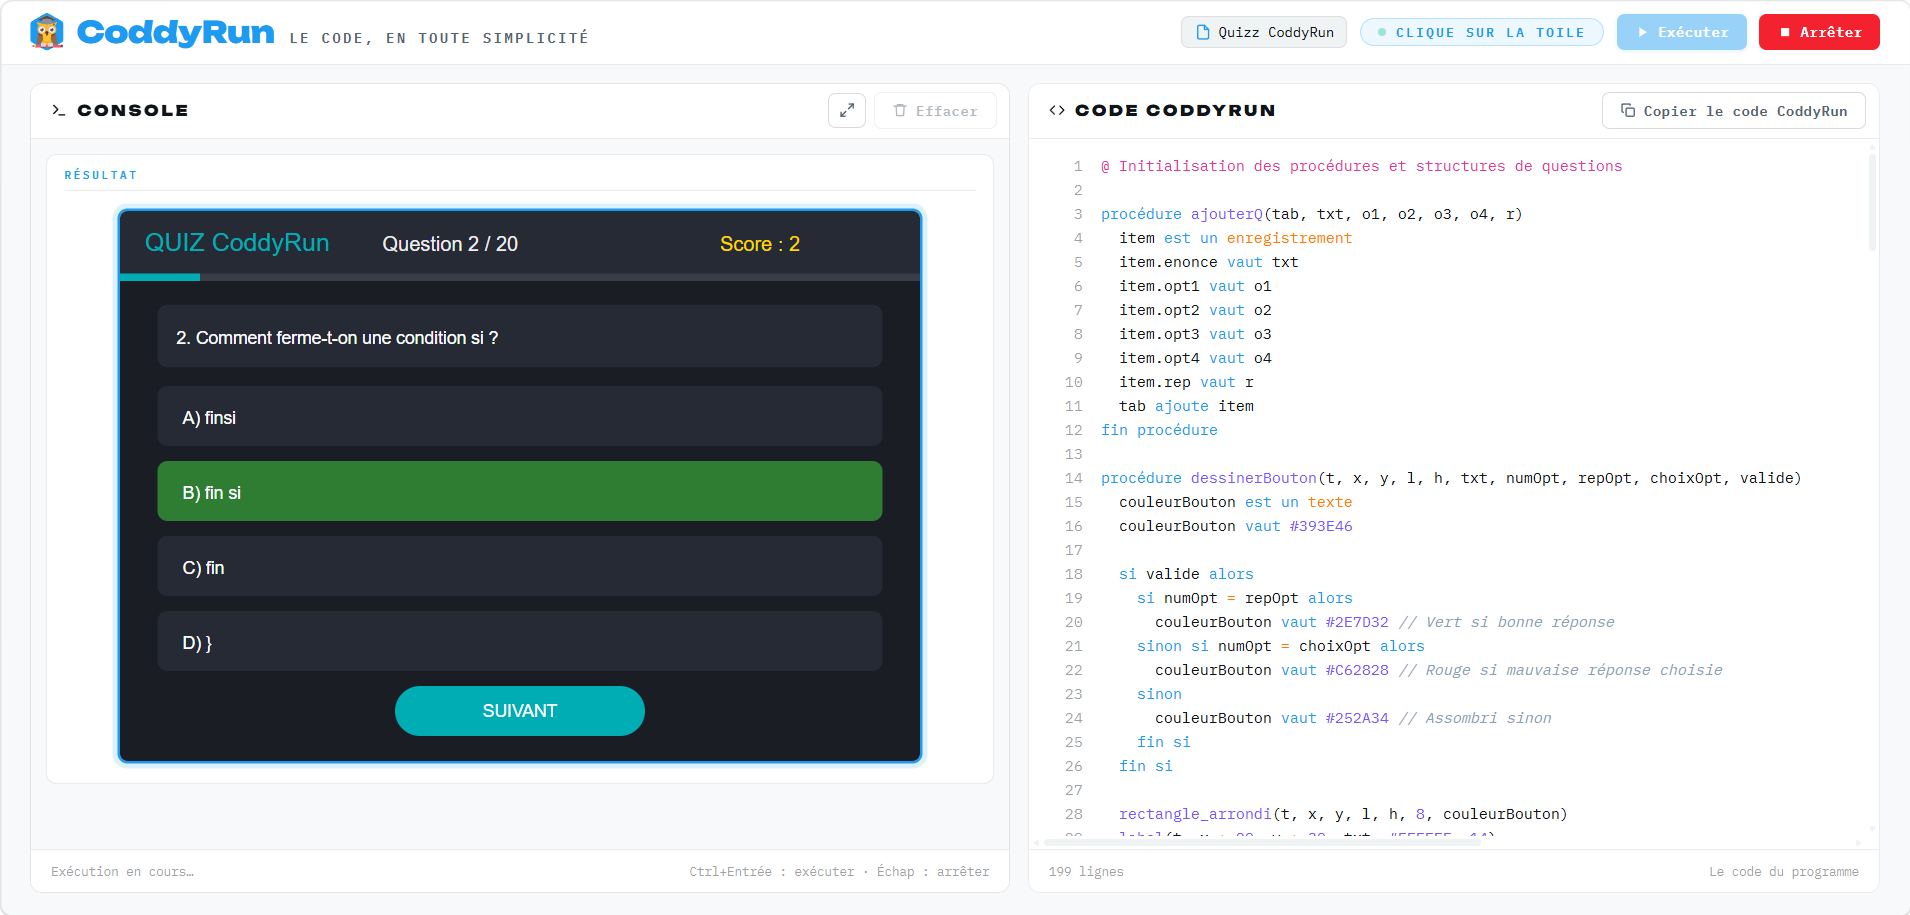
Task: Click the keyboard shortcuts hint text
Action: click(x=839, y=872)
